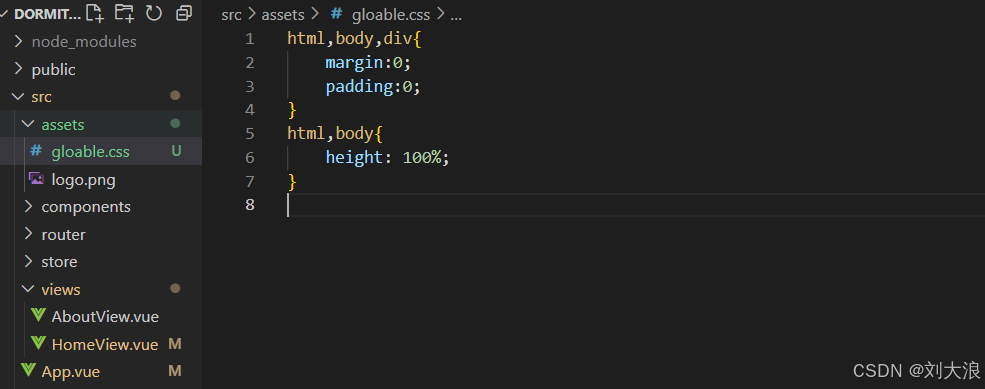Collapse the assets folder chevron

(x=28, y=124)
